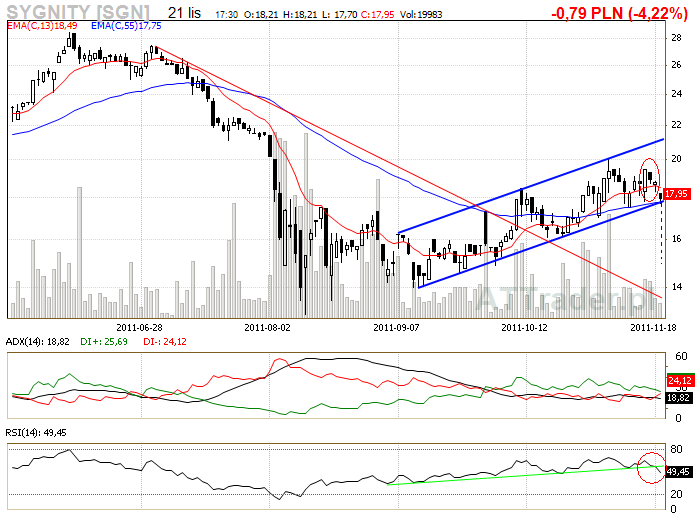Click the 20 price axis label
The image size is (700, 522).
[x=676, y=159]
